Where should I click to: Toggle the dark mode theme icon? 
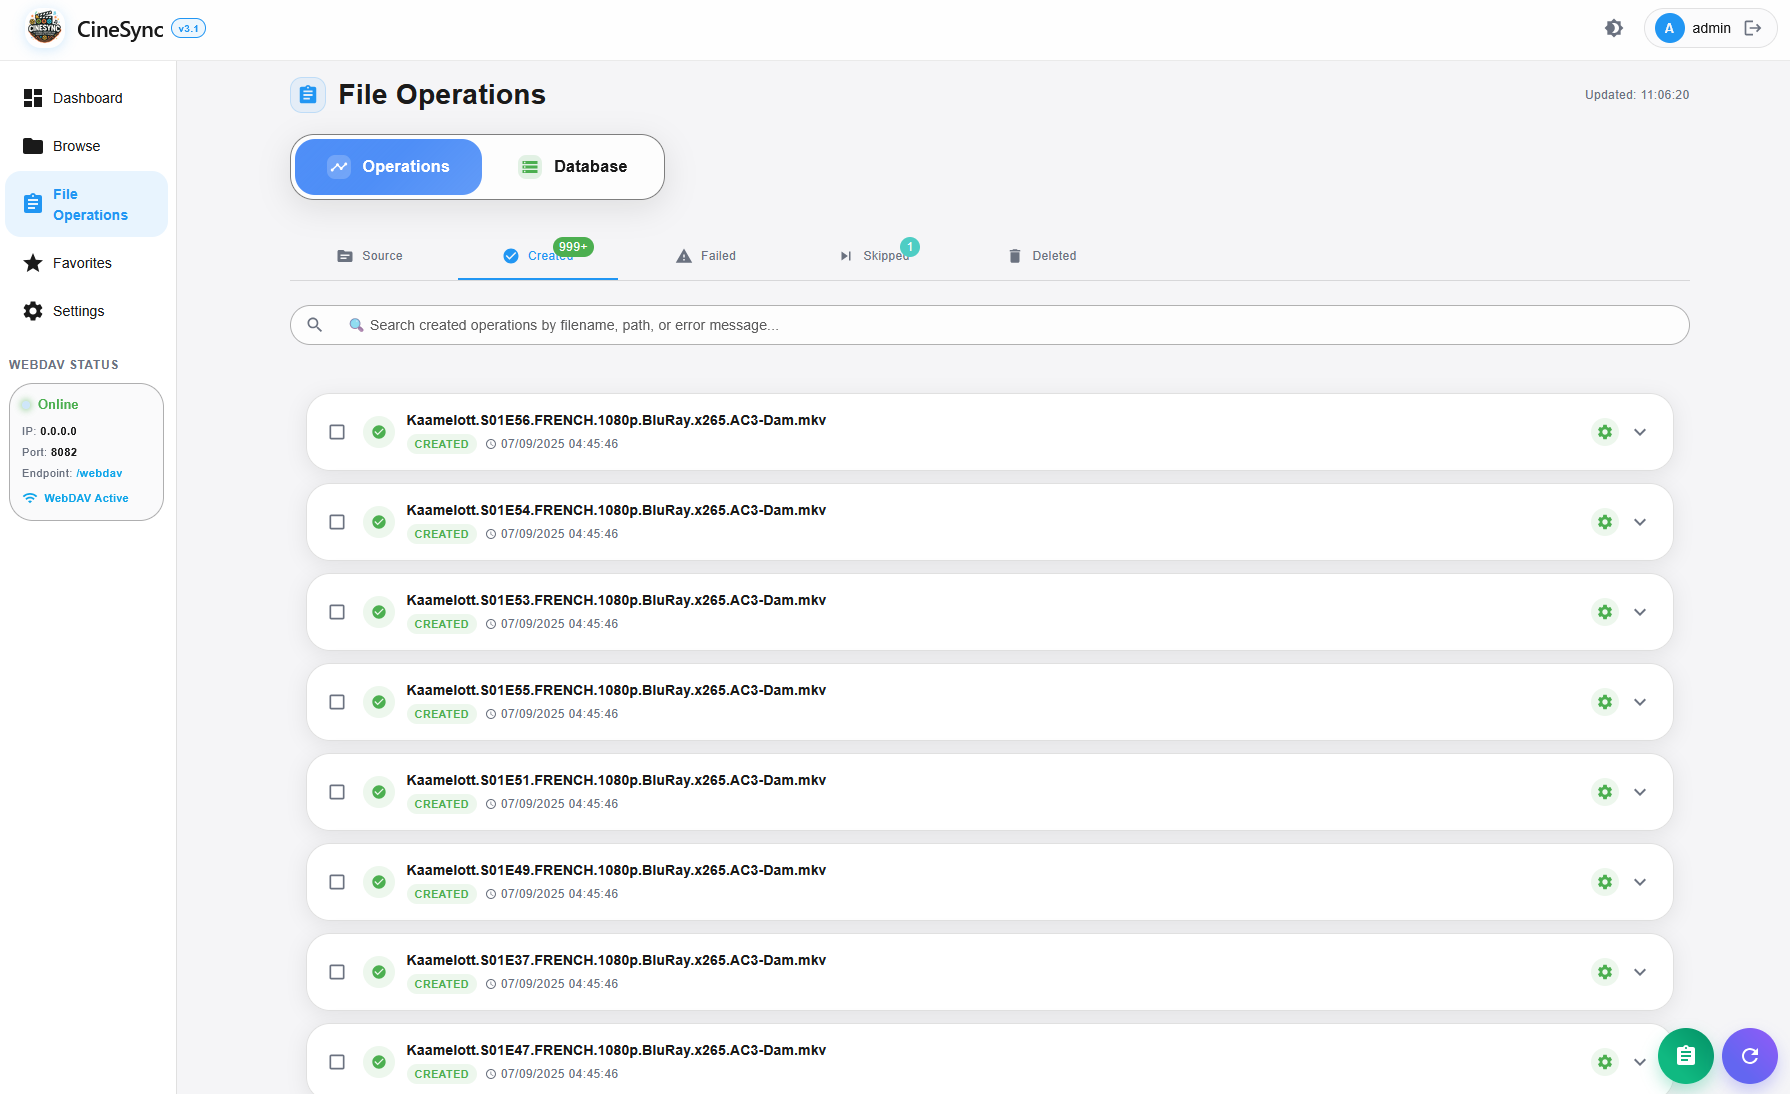tap(1613, 28)
